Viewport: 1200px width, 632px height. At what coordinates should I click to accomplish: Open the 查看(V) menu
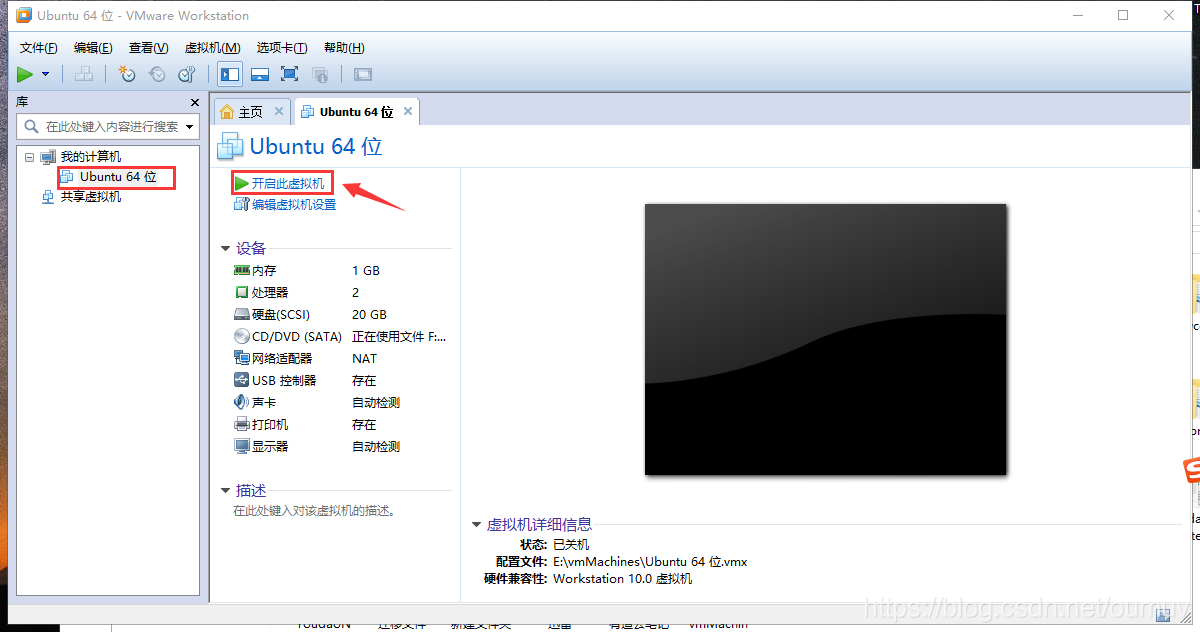pyautogui.click(x=148, y=48)
